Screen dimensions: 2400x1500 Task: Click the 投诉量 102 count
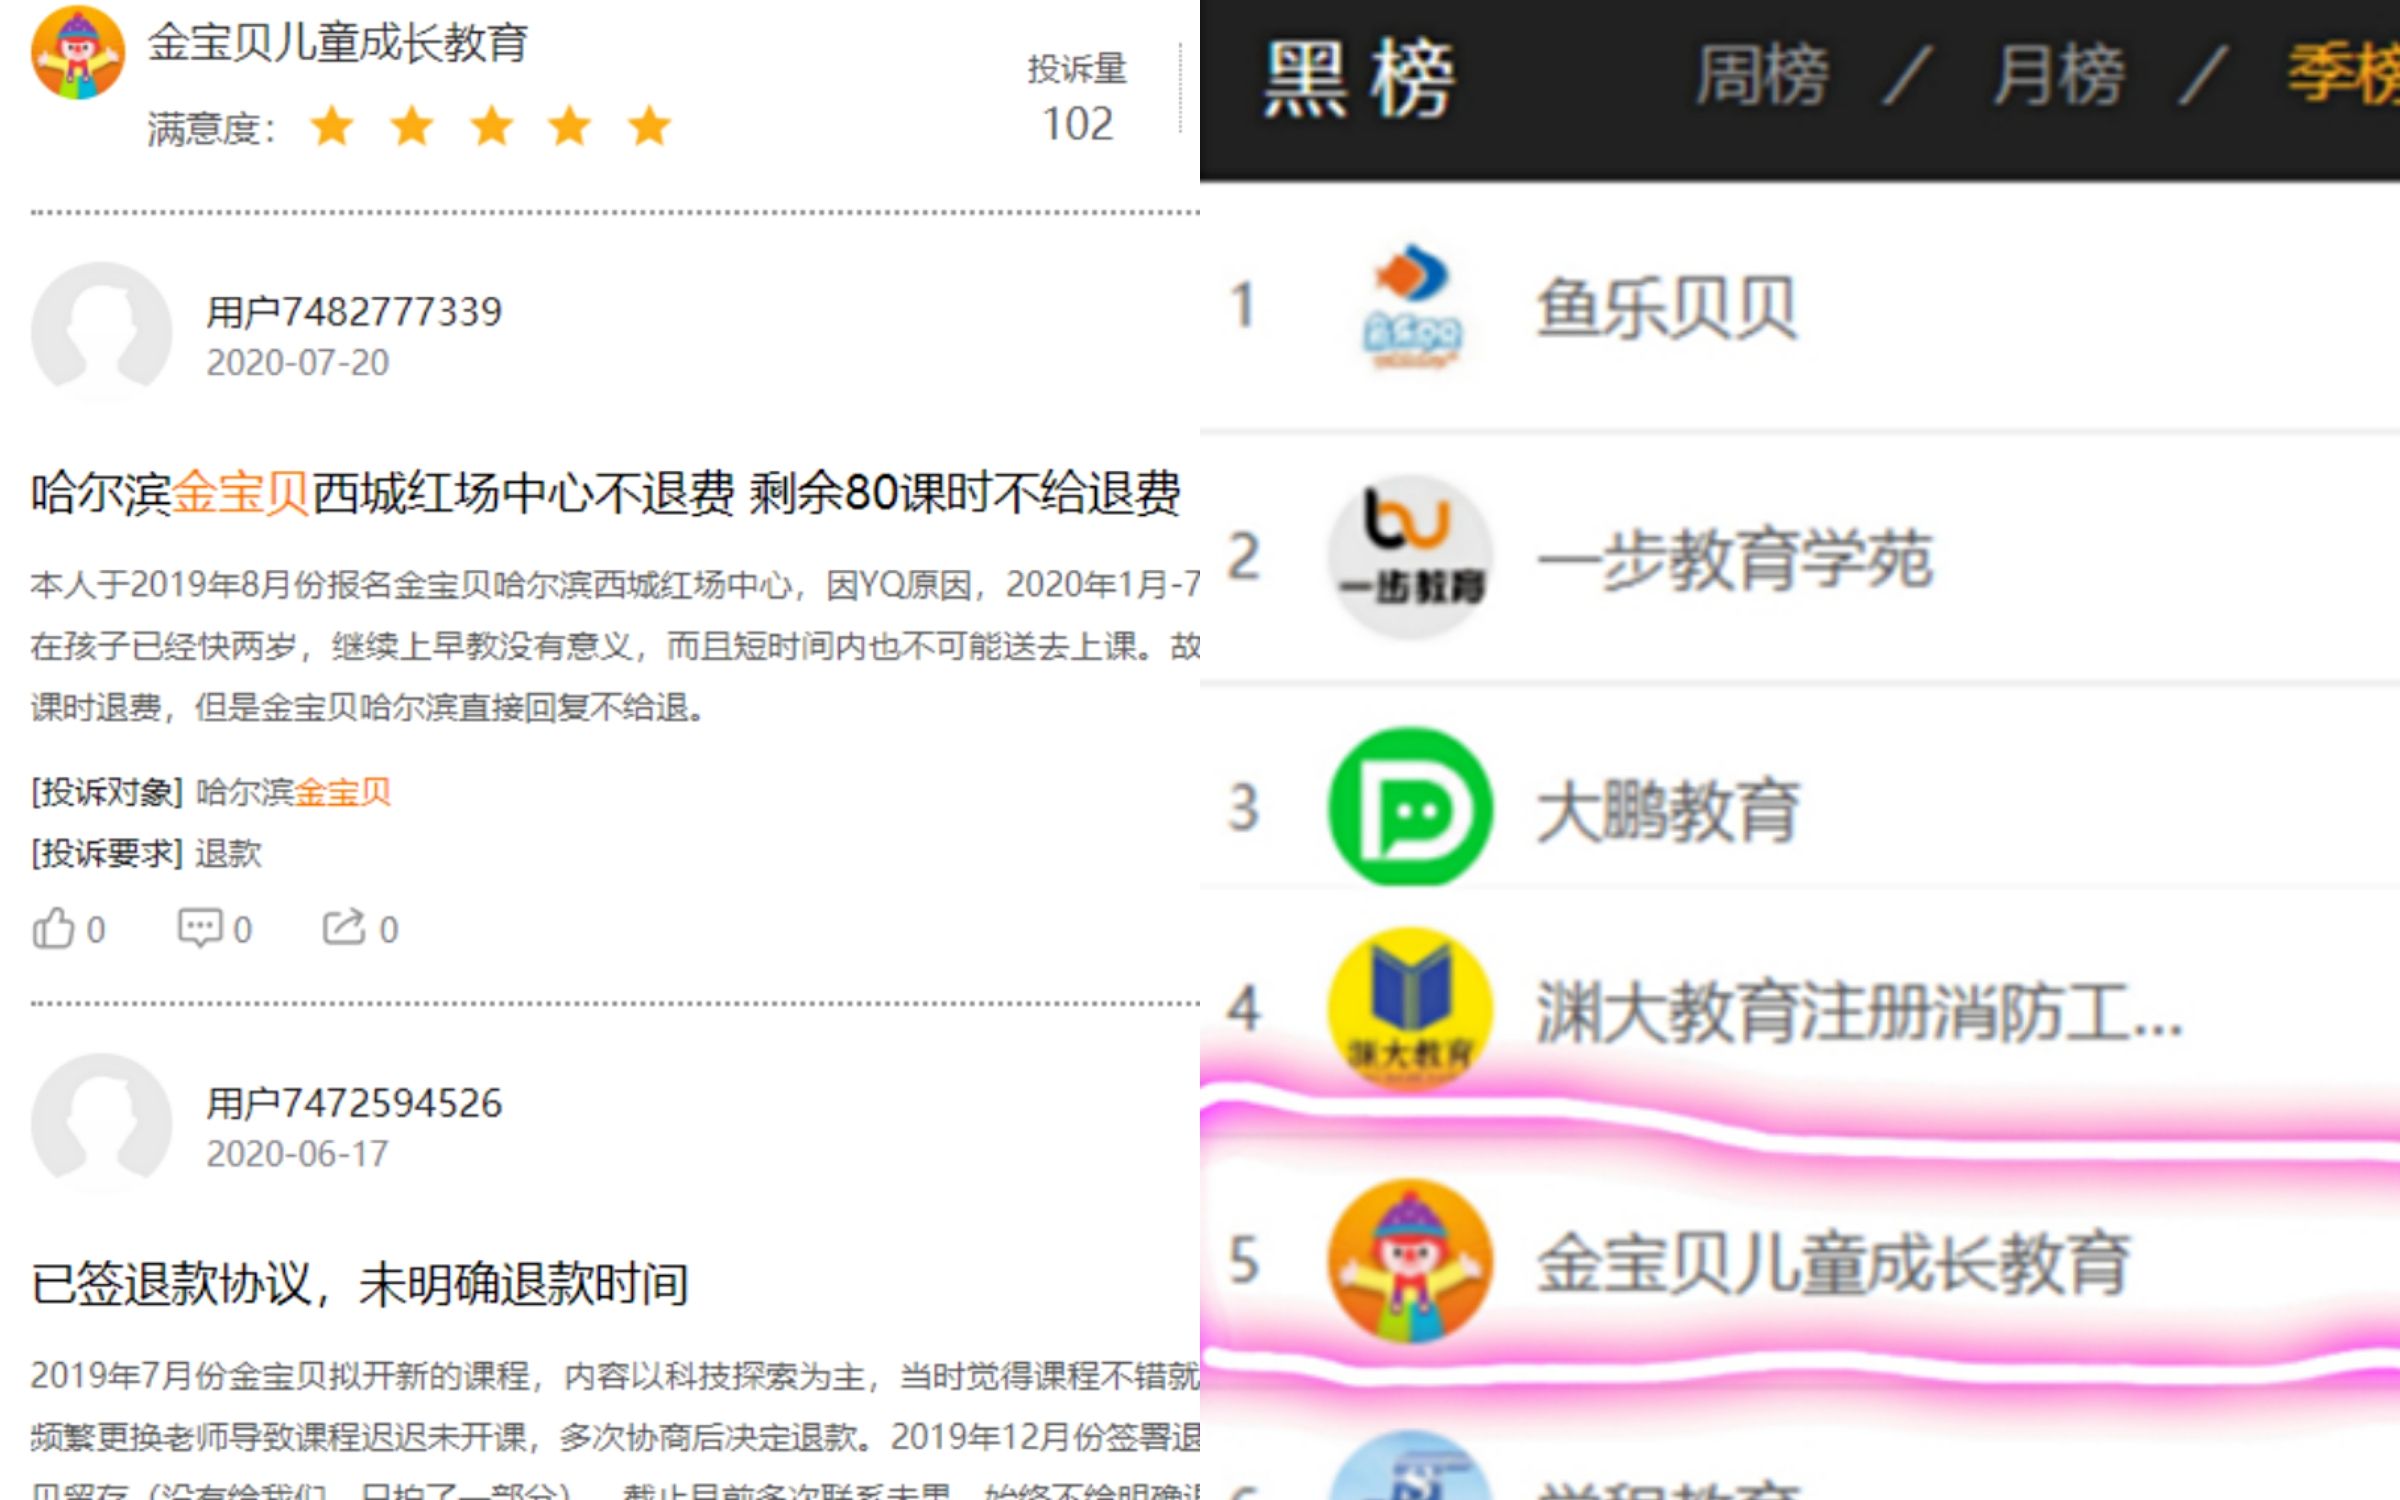click(x=1077, y=98)
